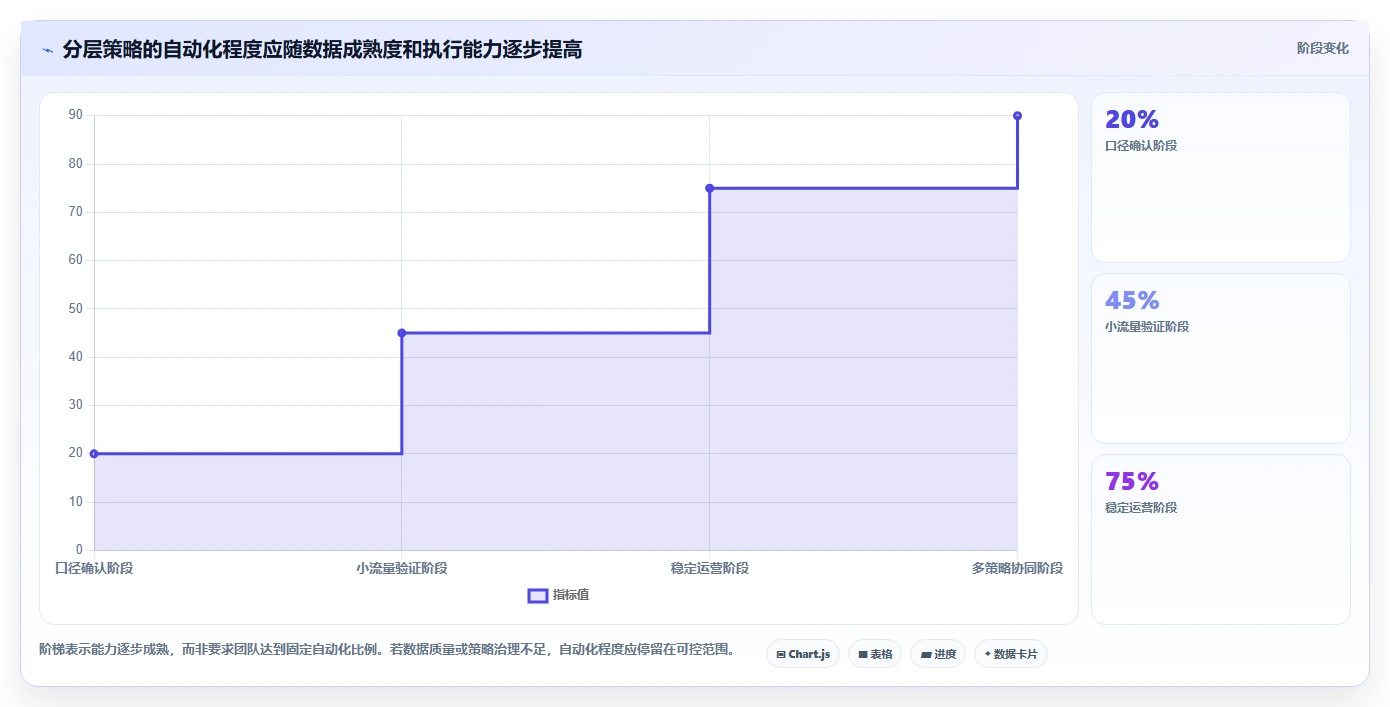Click the 口径确认阶段 x-axis label
Image resolution: width=1390 pixels, height=707 pixels.
(x=94, y=569)
